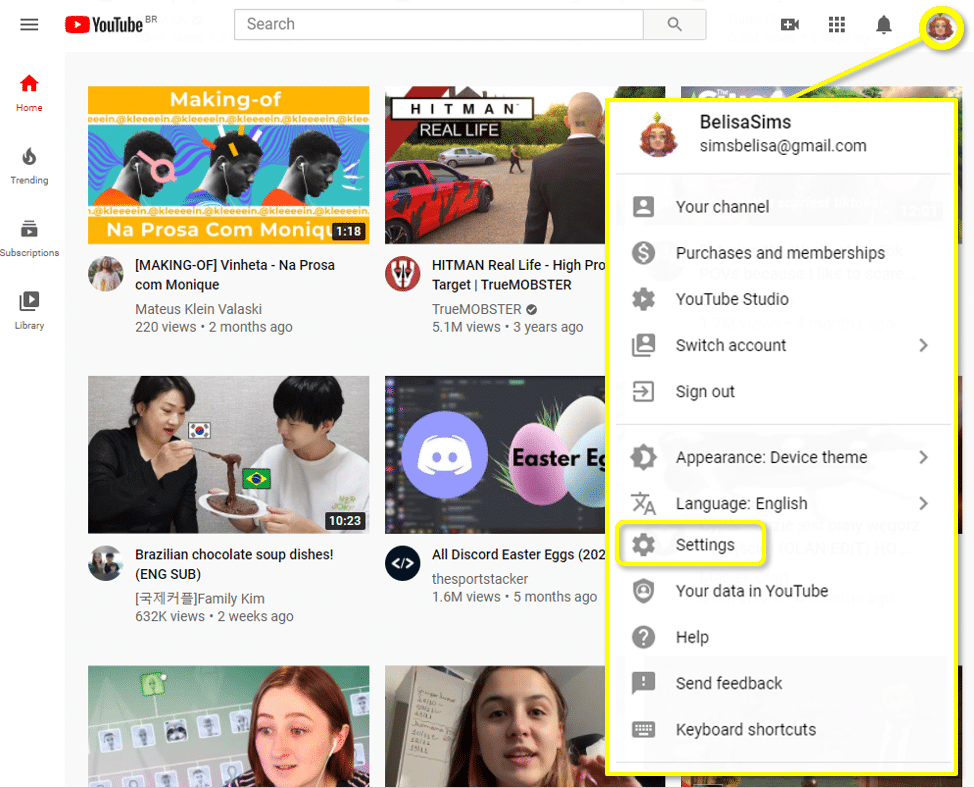
Task: Open the hamburger guide menu
Action: tap(29, 24)
